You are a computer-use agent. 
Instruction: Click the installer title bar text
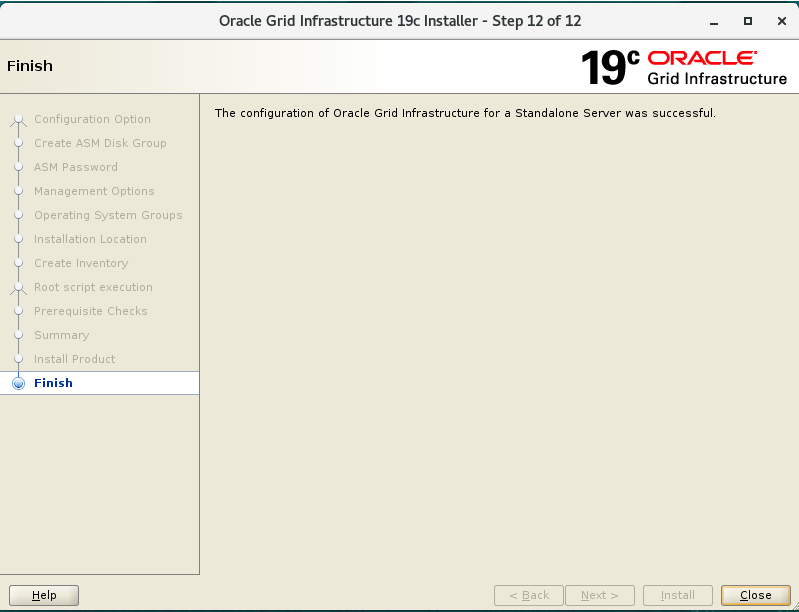coord(400,21)
